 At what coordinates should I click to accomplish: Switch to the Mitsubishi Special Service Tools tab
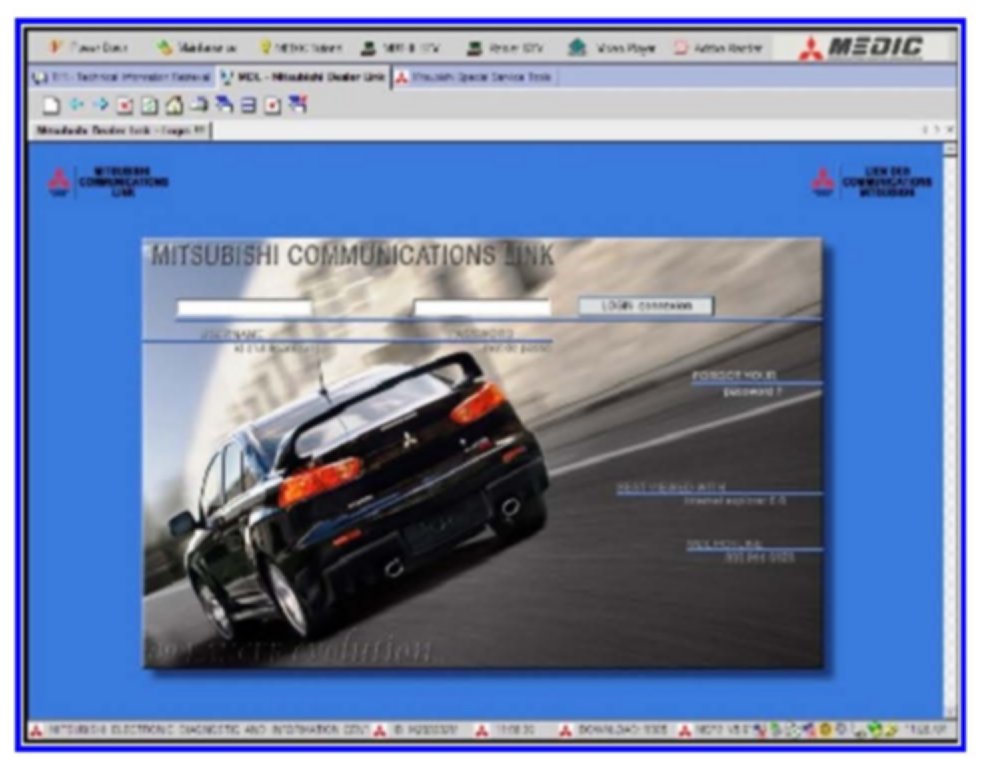[475, 77]
